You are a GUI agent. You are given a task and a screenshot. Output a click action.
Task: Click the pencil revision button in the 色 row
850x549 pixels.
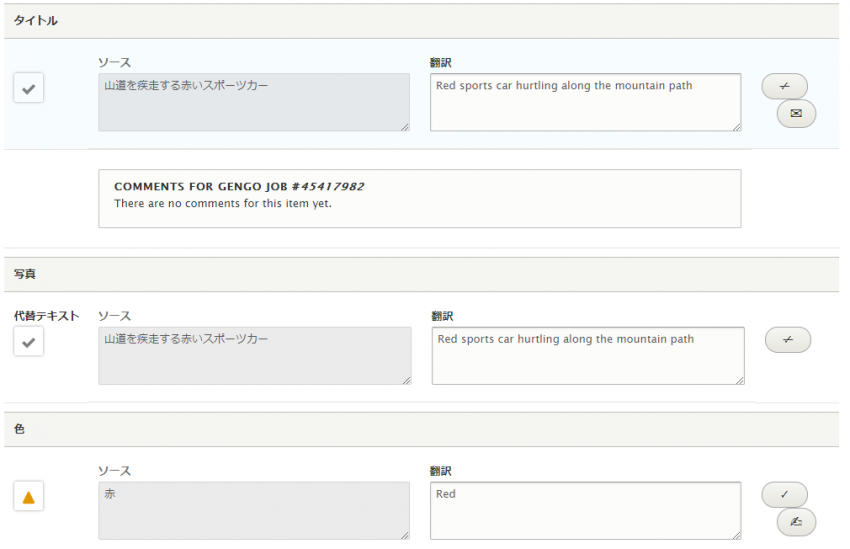click(x=796, y=521)
